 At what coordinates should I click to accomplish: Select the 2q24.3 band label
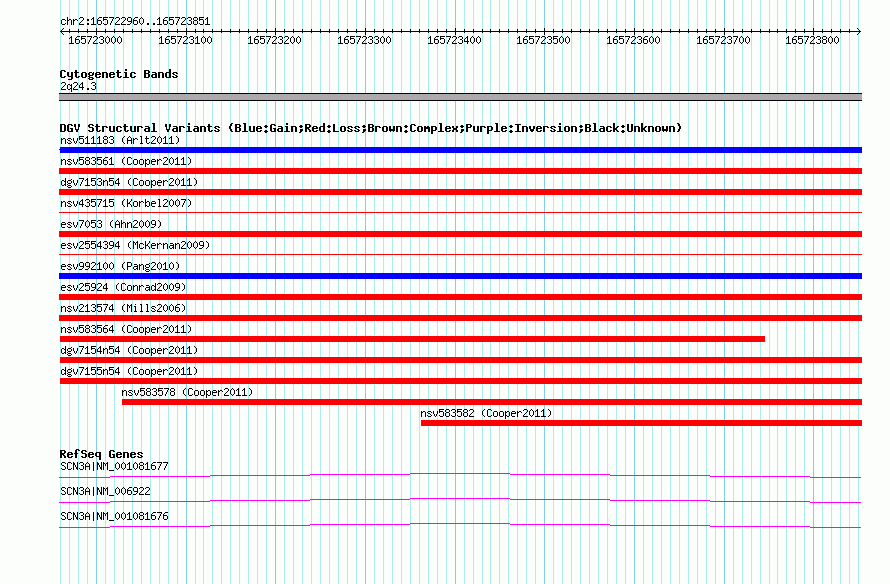point(78,86)
